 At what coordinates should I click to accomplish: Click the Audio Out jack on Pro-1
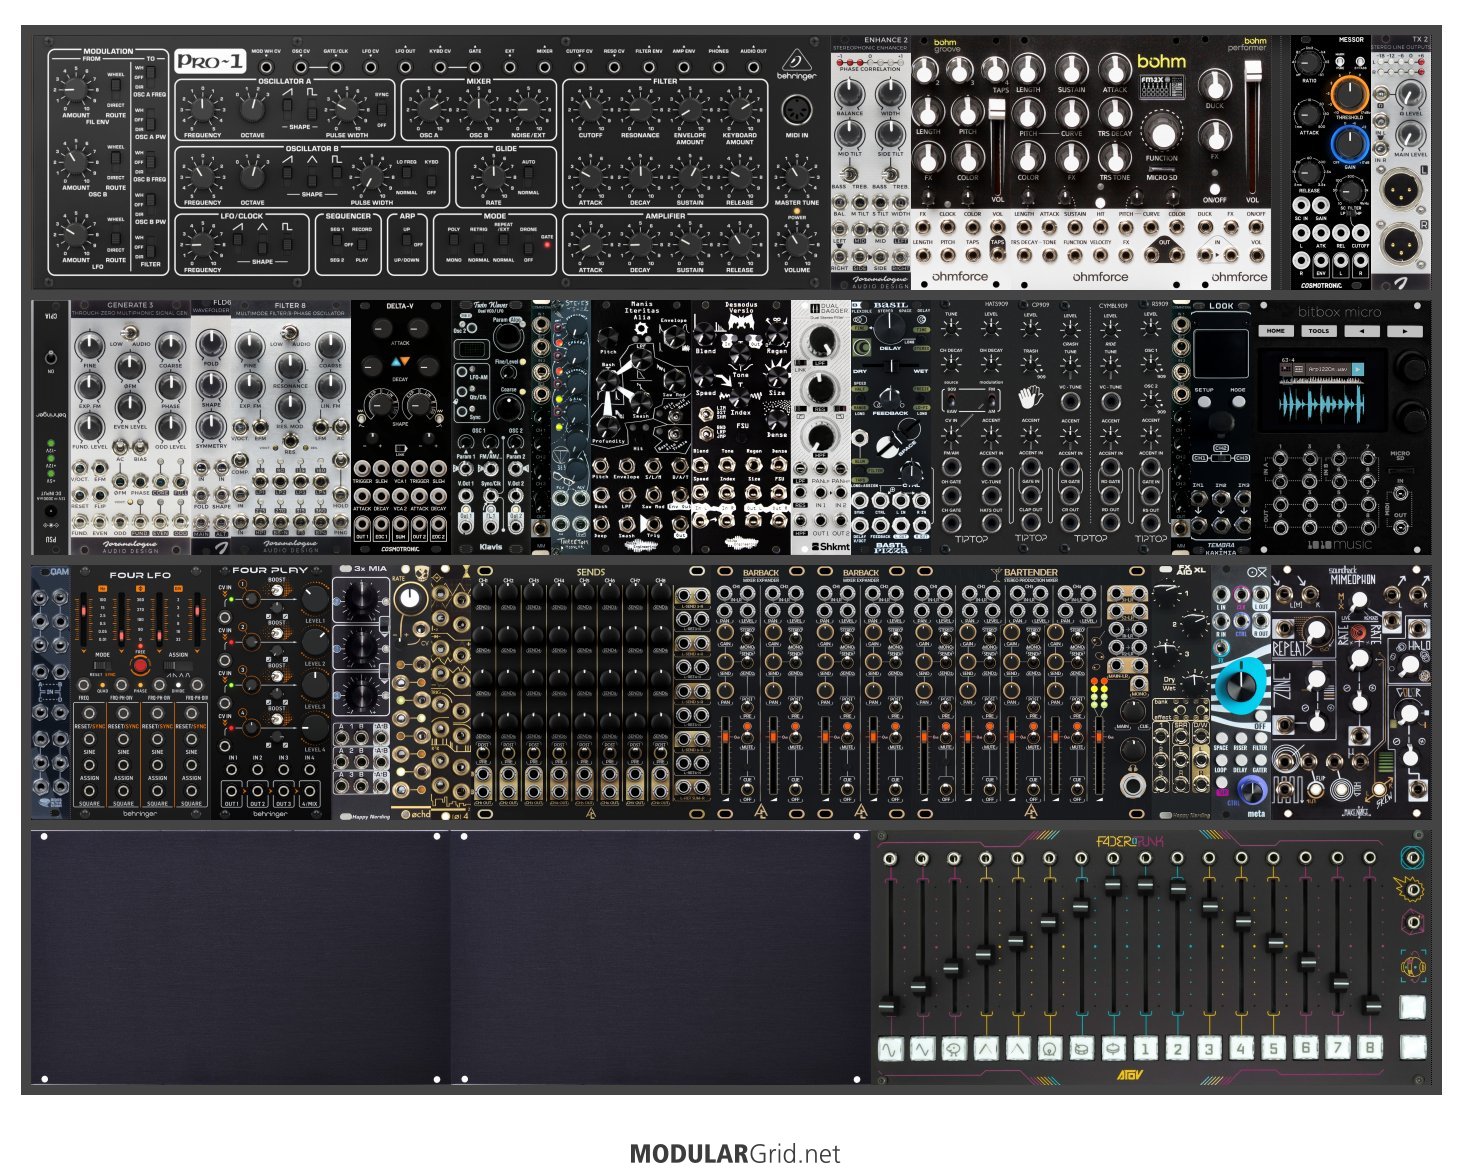753,65
